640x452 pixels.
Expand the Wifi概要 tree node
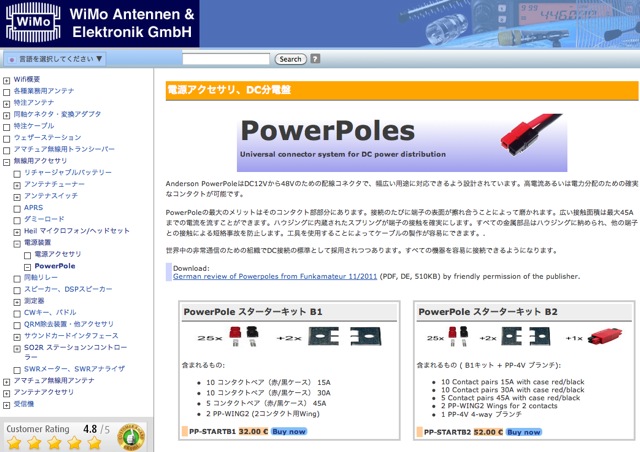(7, 80)
